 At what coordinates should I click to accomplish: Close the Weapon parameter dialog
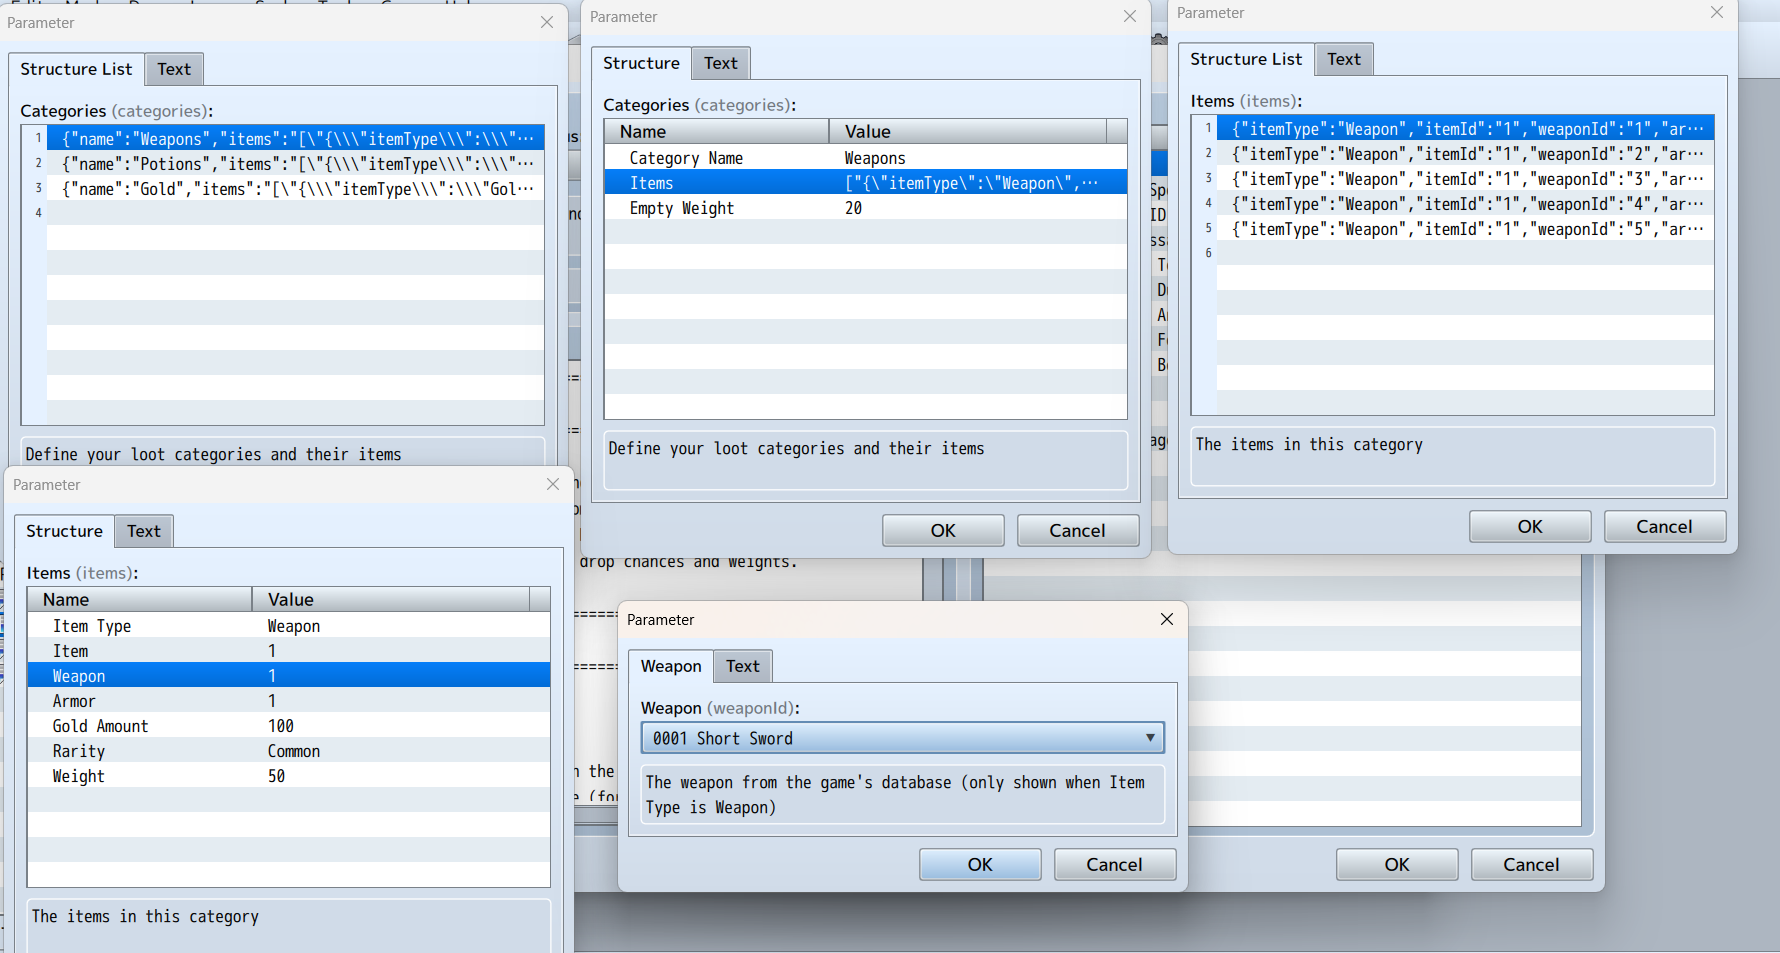[x=1166, y=619]
